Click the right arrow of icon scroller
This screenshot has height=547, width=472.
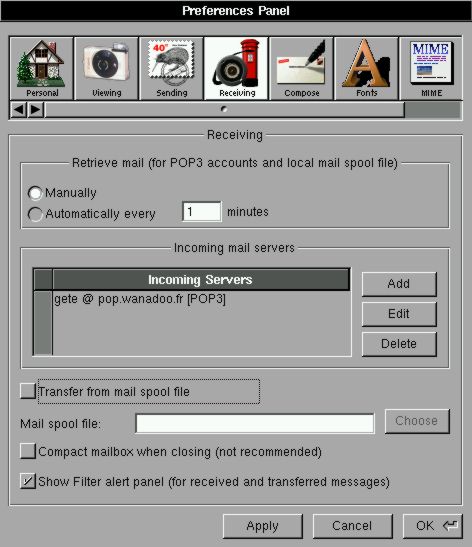tap(36, 110)
